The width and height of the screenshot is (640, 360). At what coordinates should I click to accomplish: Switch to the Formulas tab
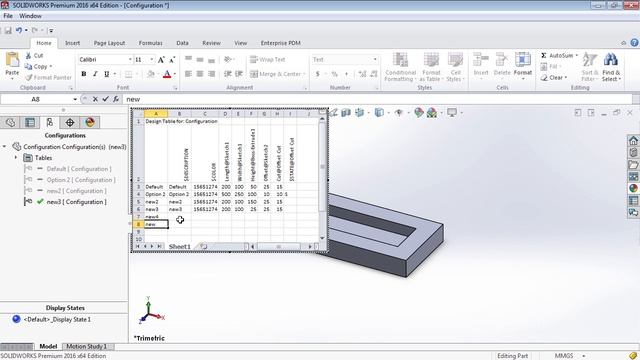point(150,43)
